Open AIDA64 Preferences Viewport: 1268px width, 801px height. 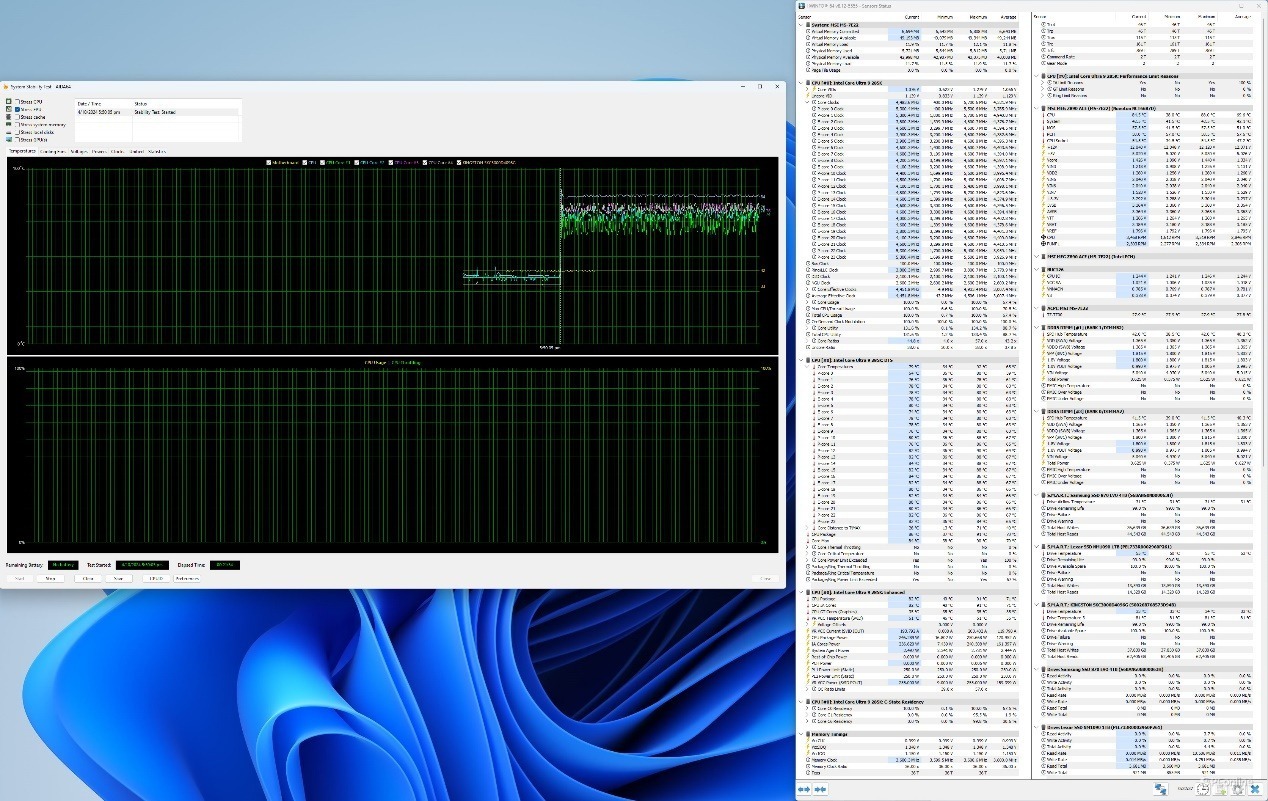click(x=190, y=579)
